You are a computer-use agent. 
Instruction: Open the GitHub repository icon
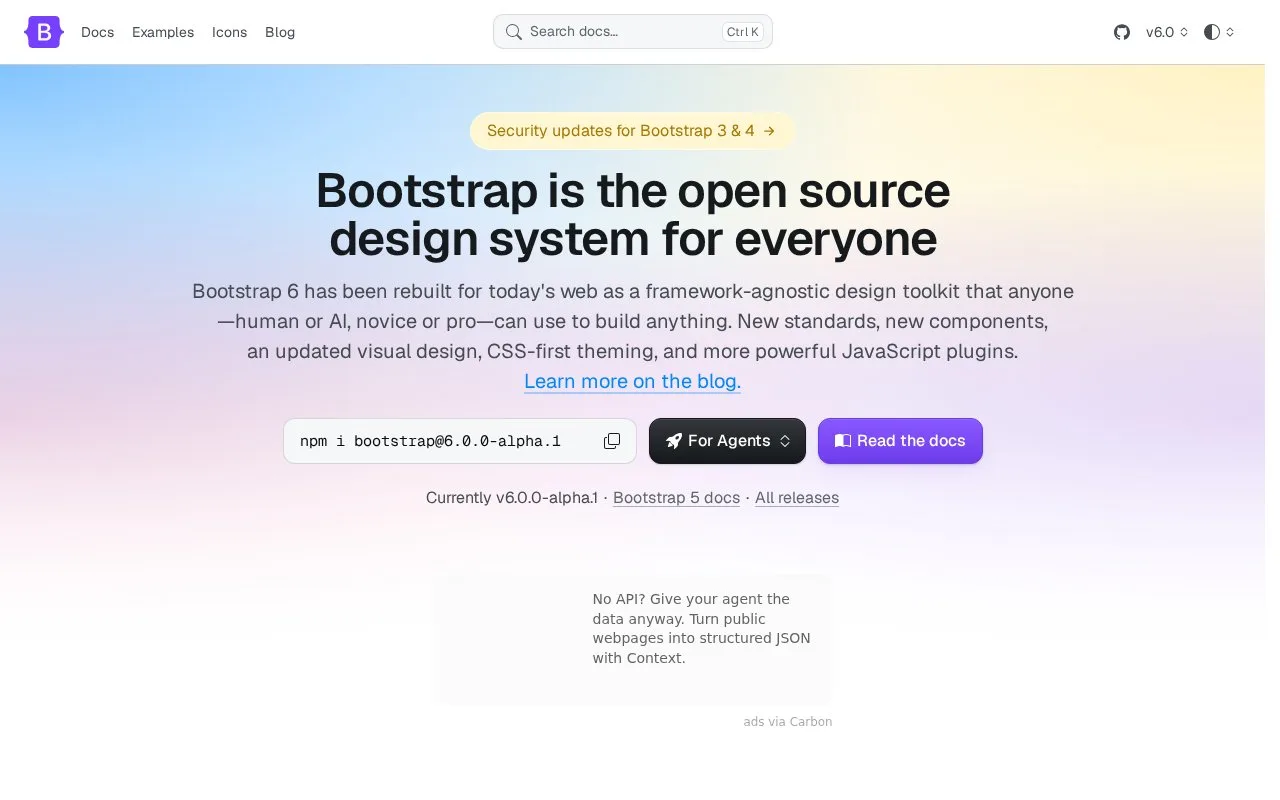(1122, 32)
